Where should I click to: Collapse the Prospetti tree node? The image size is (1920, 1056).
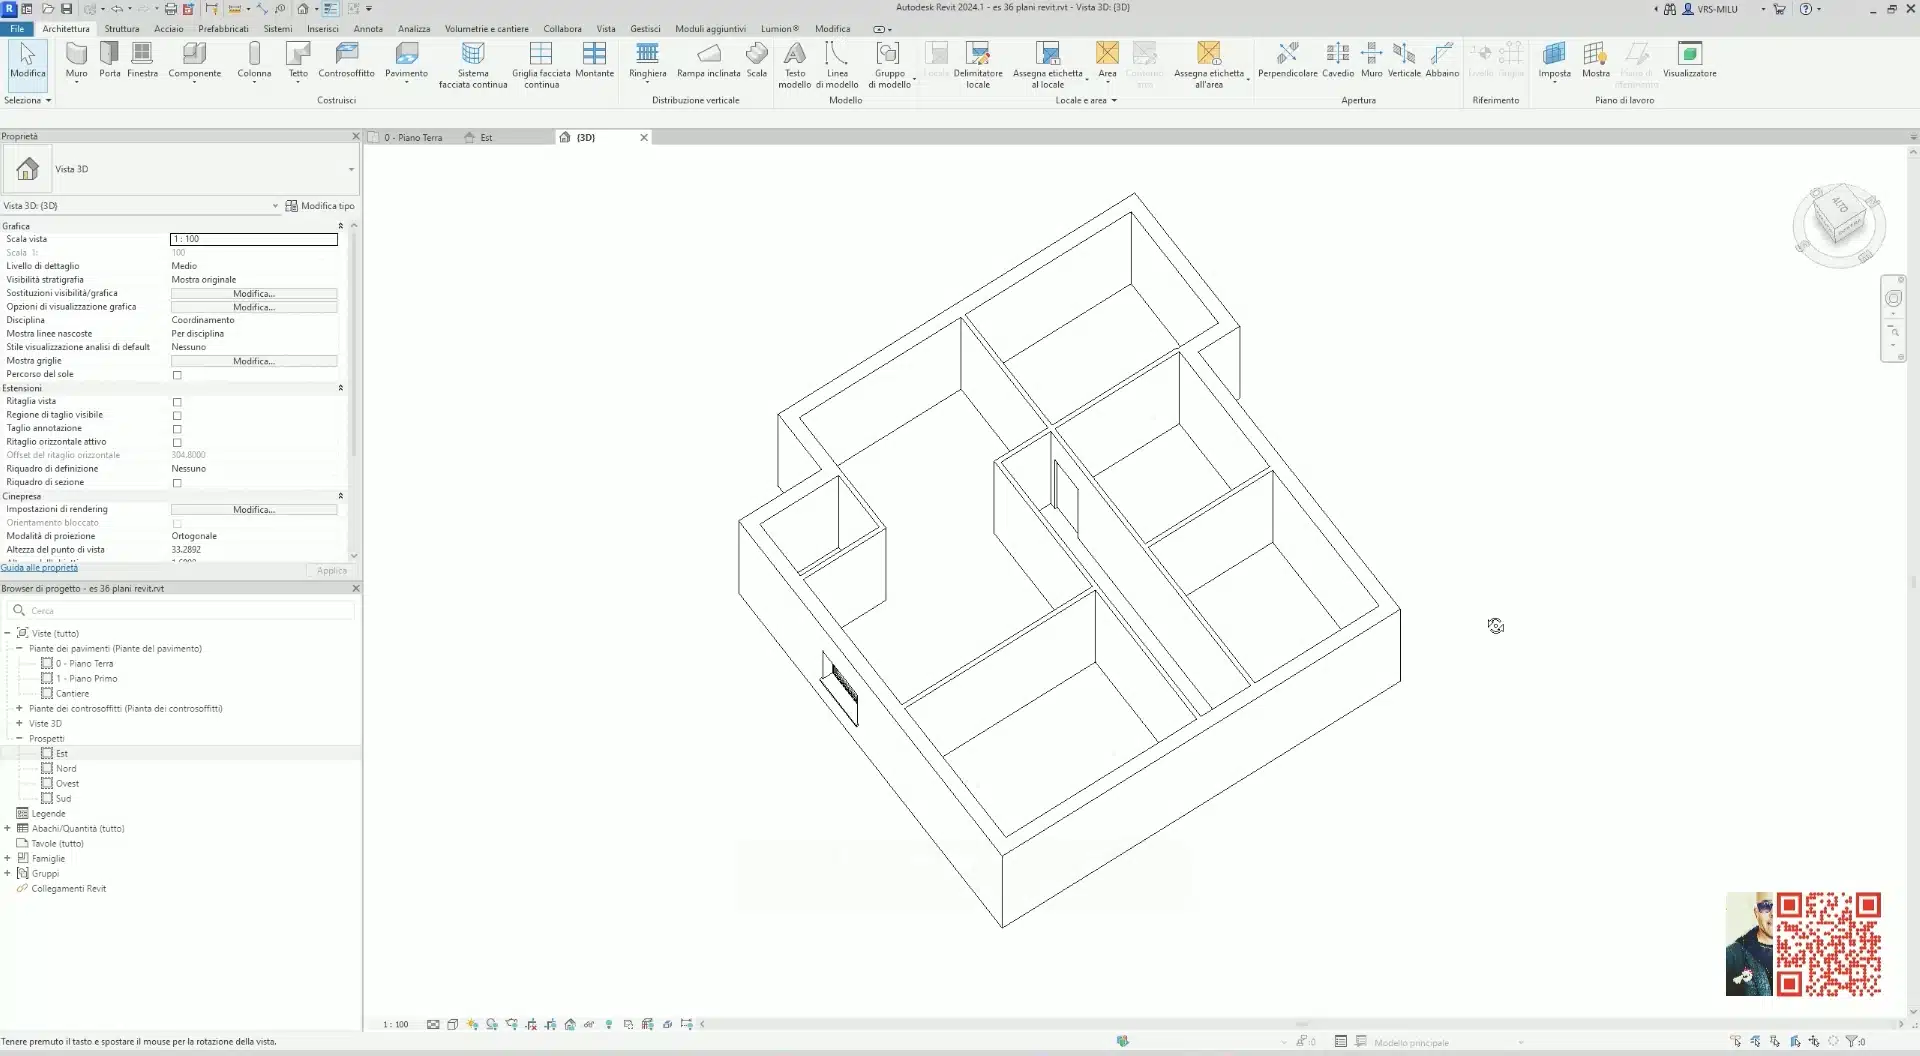19,738
